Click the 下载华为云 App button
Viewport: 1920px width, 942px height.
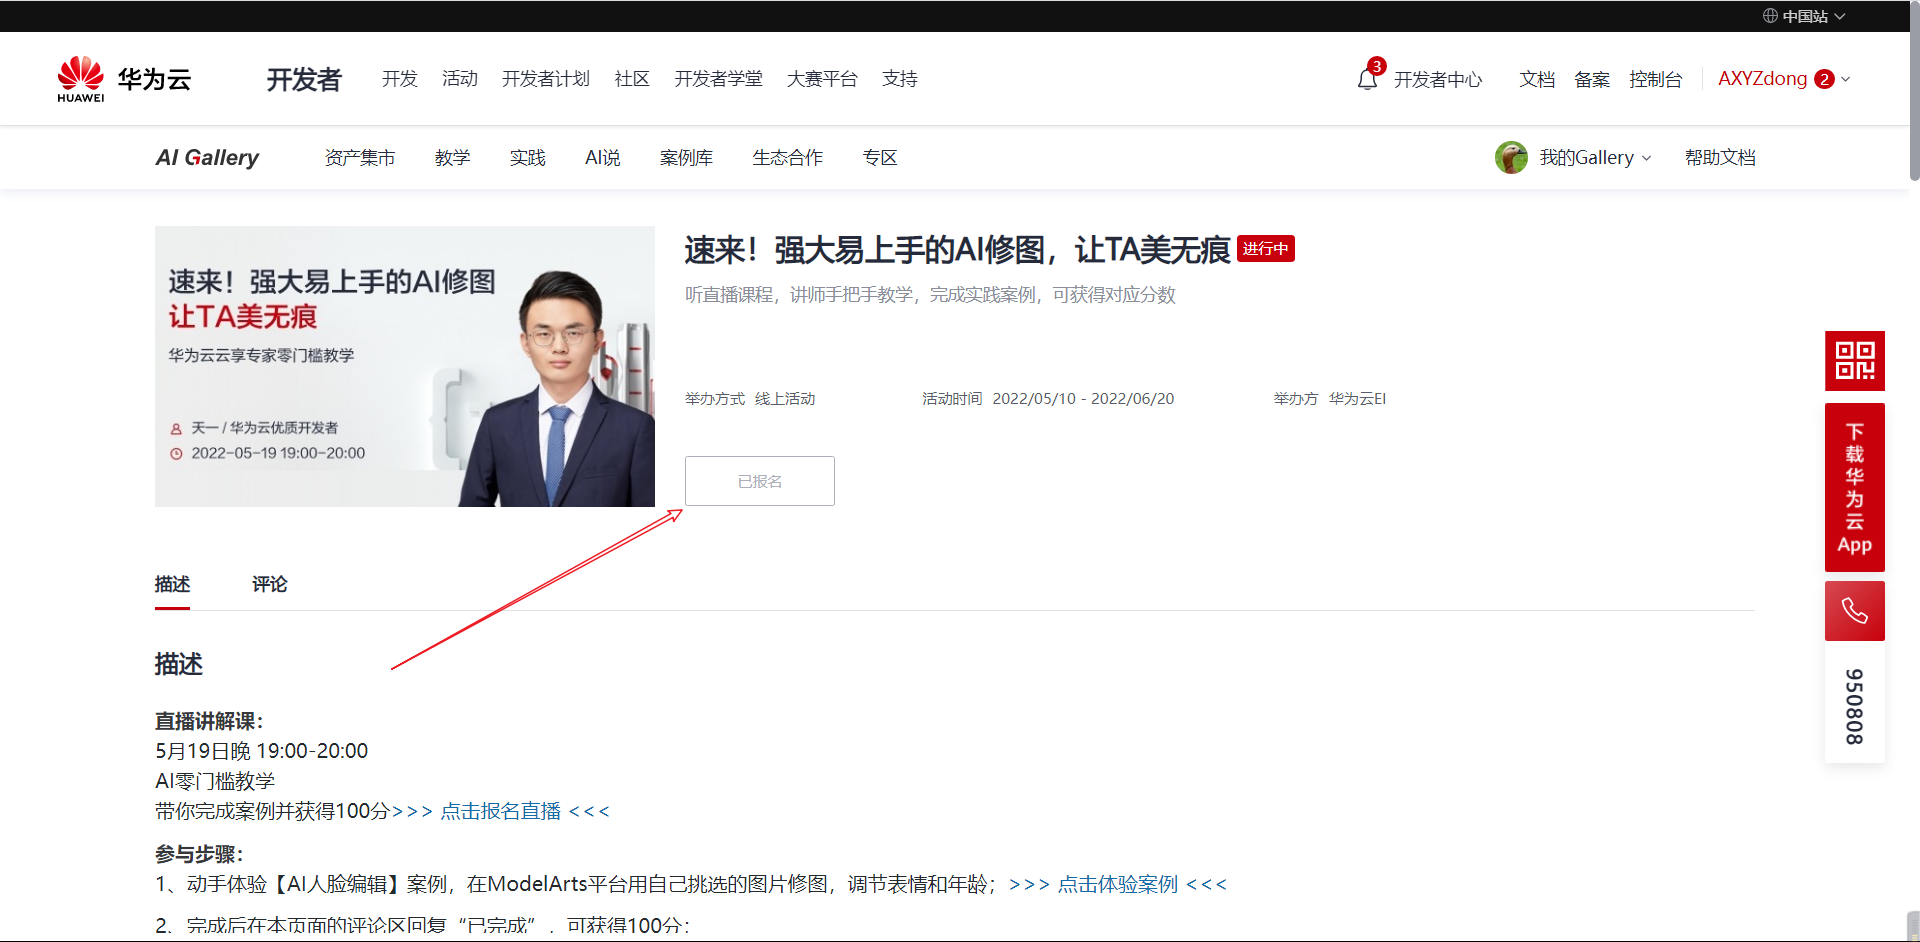pyautogui.click(x=1855, y=487)
